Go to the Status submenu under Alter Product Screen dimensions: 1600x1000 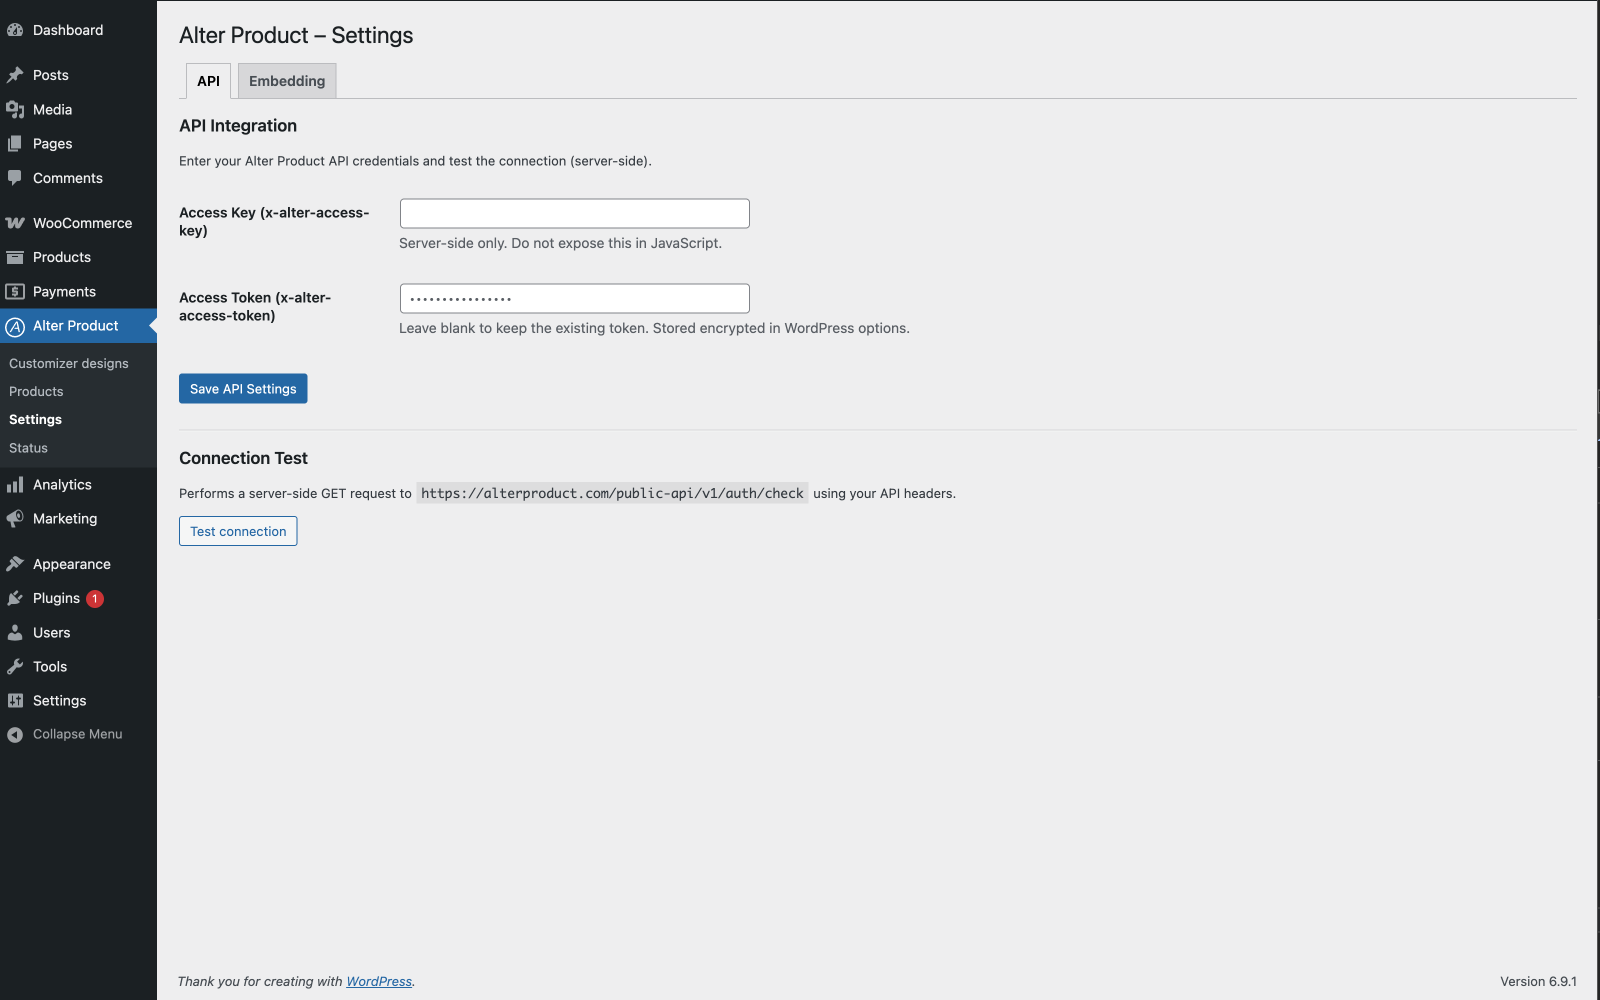[x=27, y=448]
